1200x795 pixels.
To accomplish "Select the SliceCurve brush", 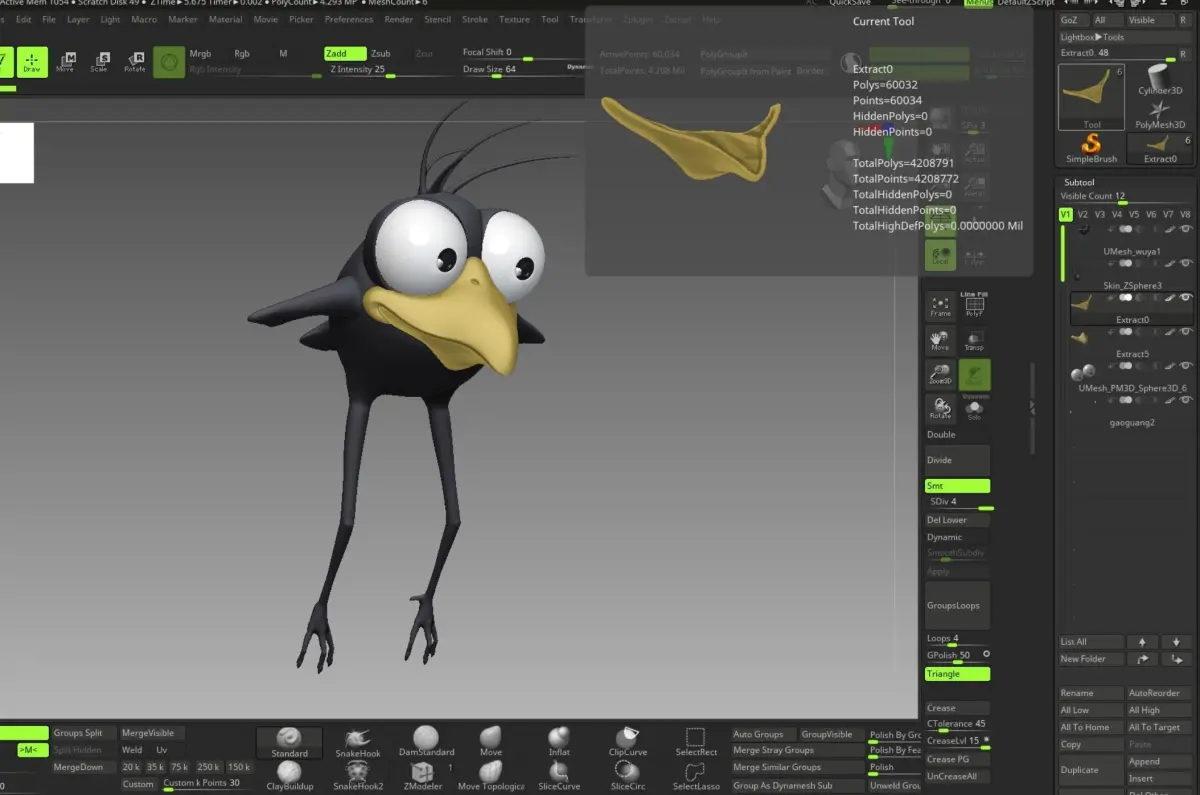I will pos(559,777).
